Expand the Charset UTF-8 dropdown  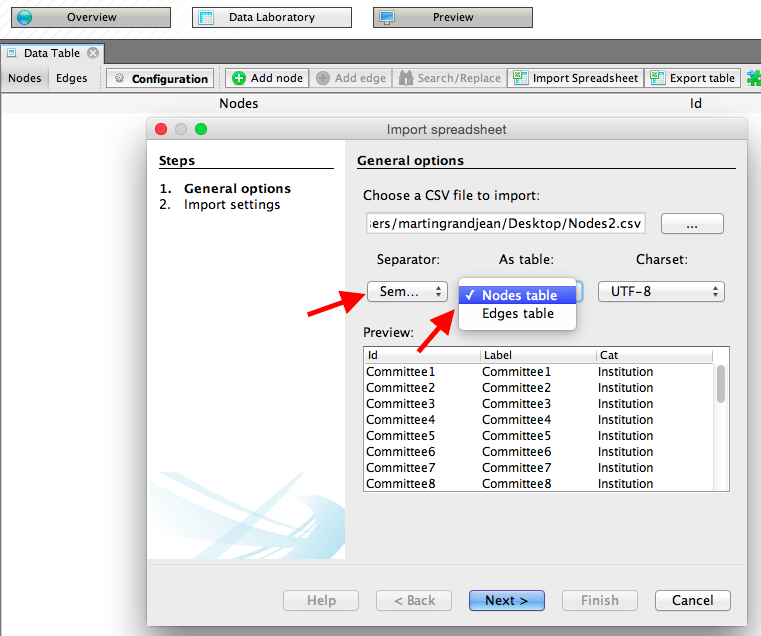point(661,291)
